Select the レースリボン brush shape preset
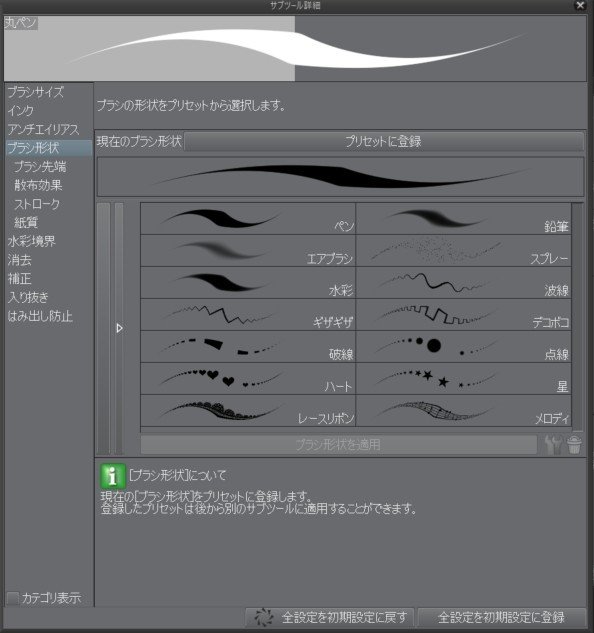Image resolution: width=594 pixels, height=633 pixels. click(248, 411)
